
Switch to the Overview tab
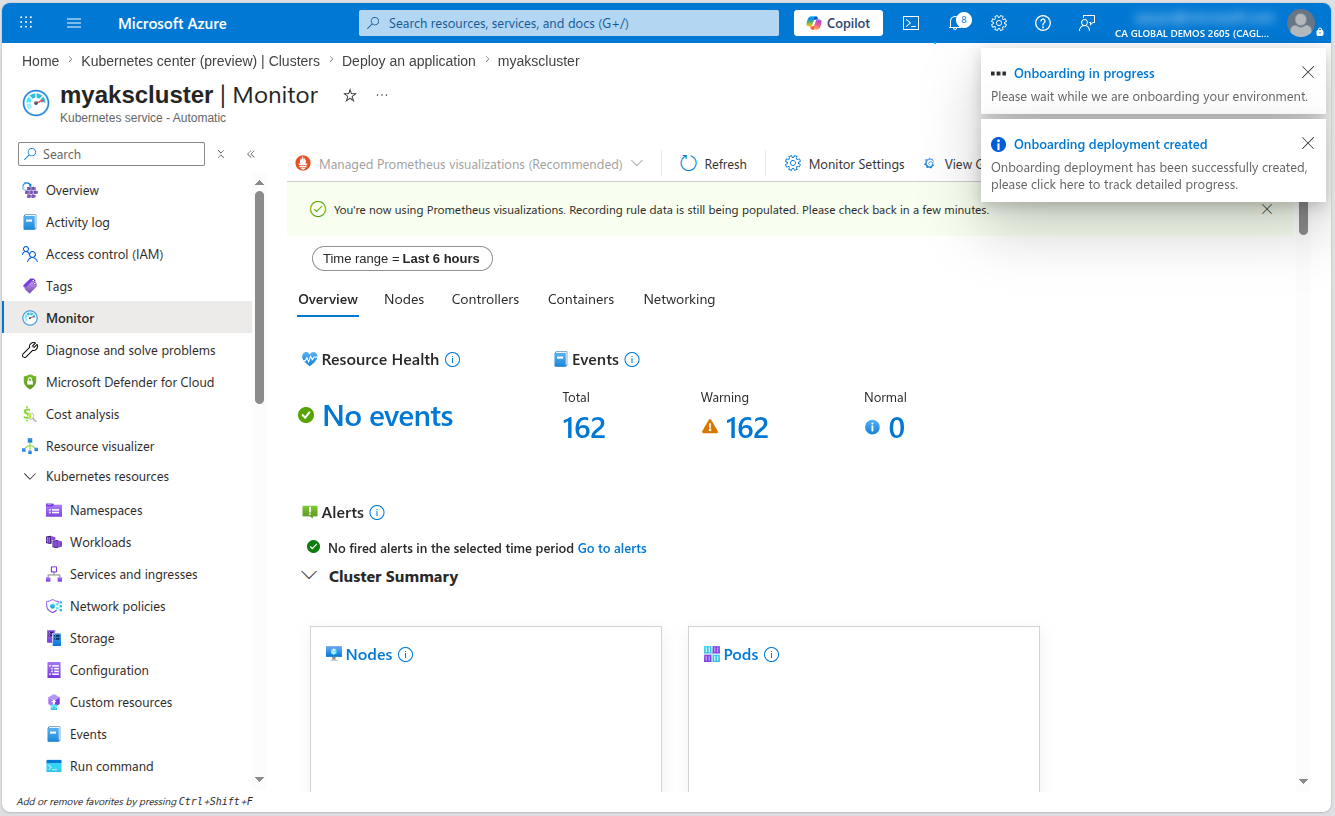[328, 299]
